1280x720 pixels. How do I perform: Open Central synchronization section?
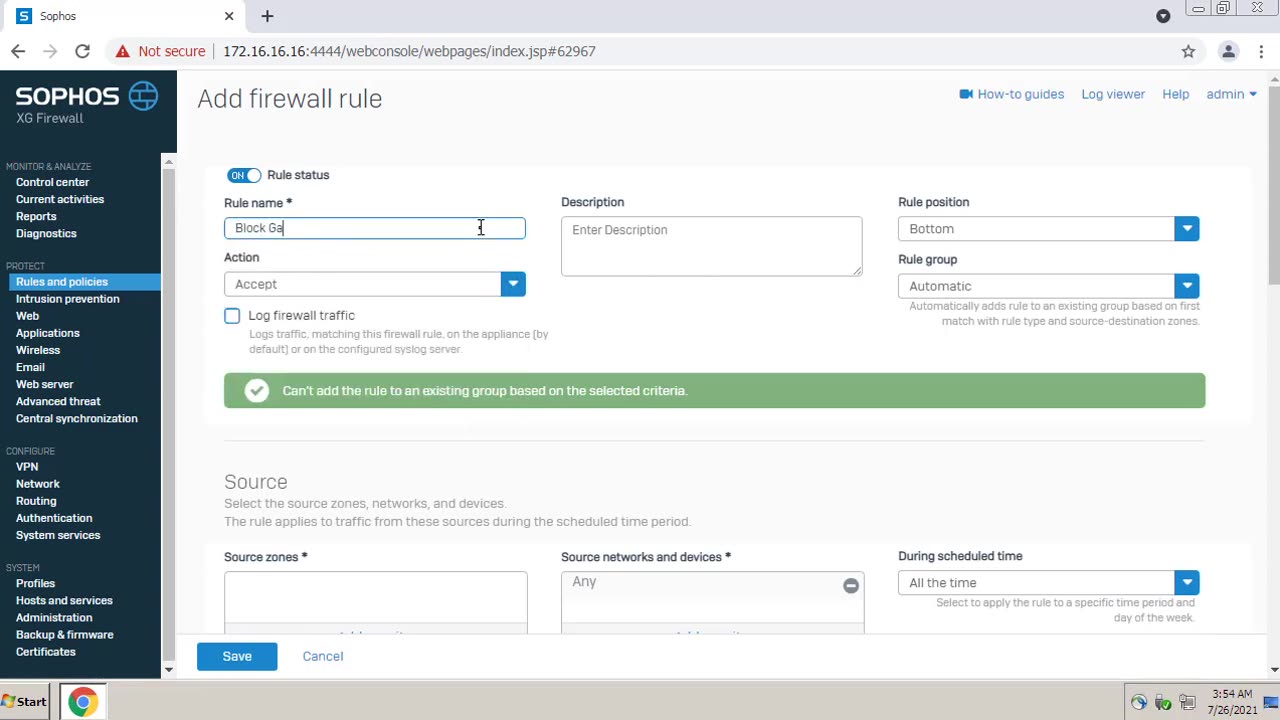pos(76,418)
